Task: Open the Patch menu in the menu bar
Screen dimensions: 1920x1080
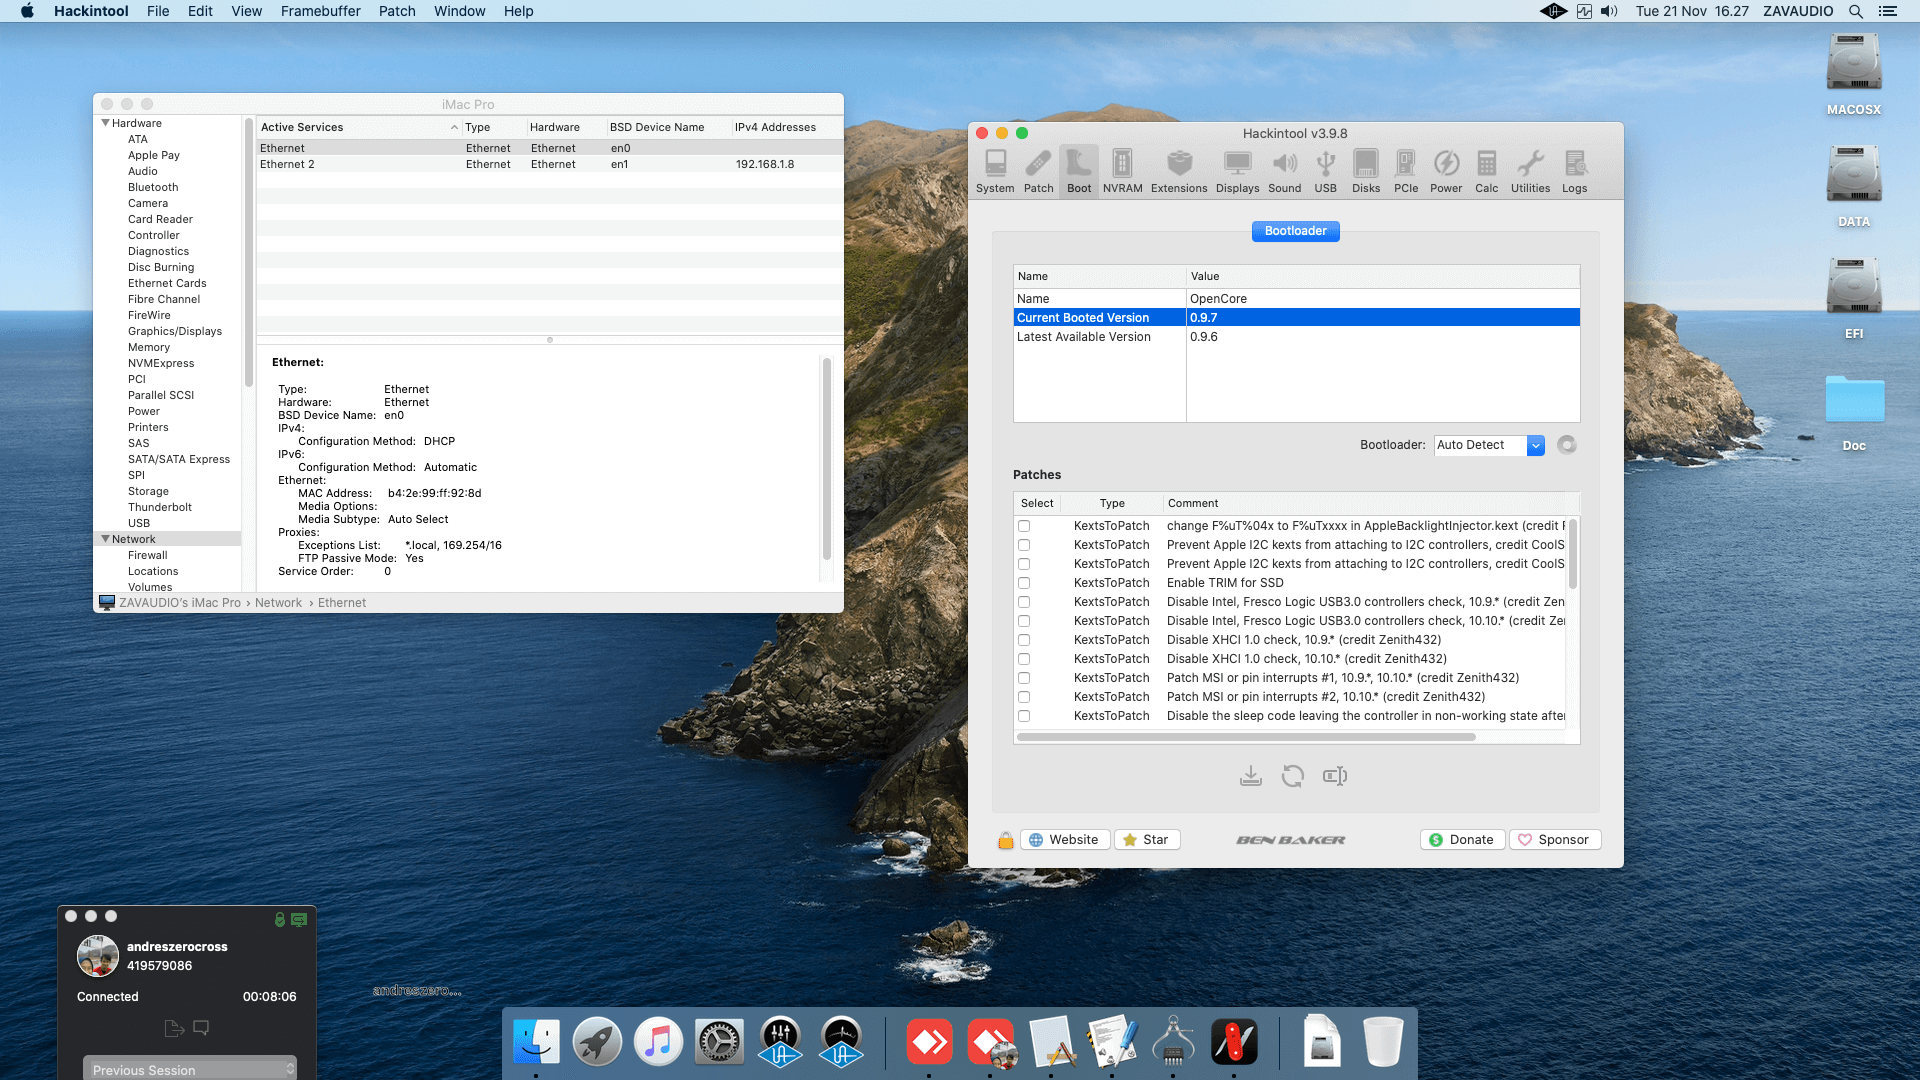Action: click(397, 11)
